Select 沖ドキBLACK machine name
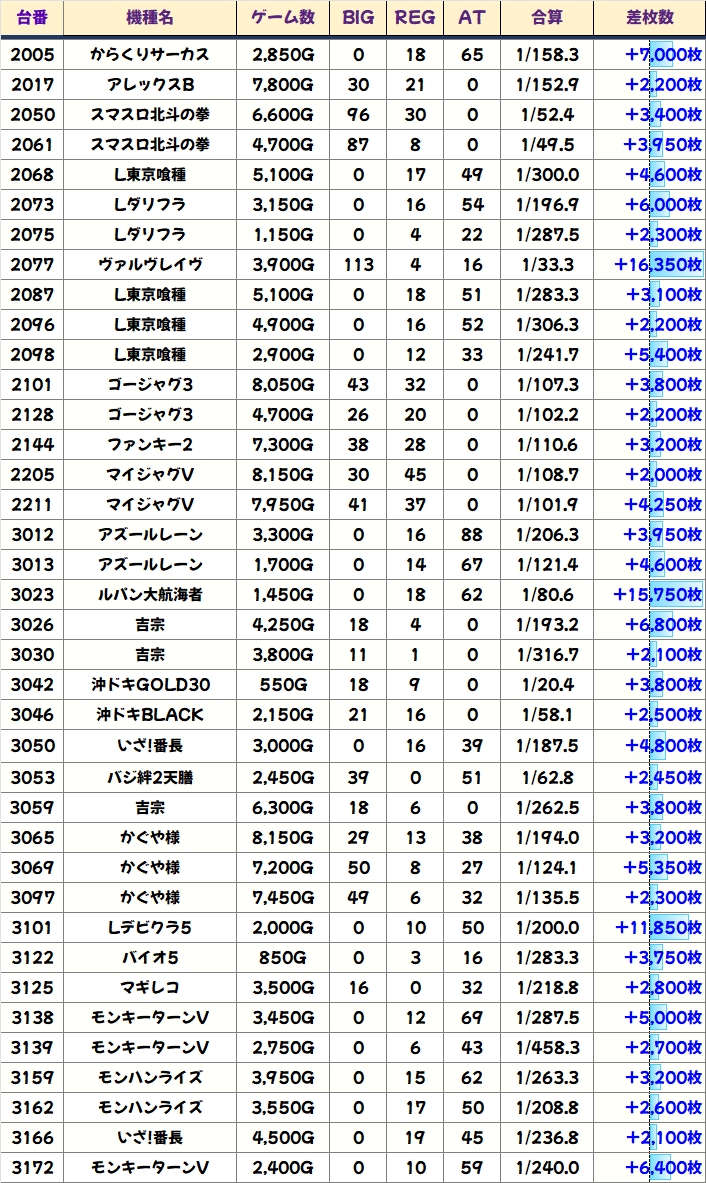Screen dimensions: 706x1183 [x=150, y=714]
